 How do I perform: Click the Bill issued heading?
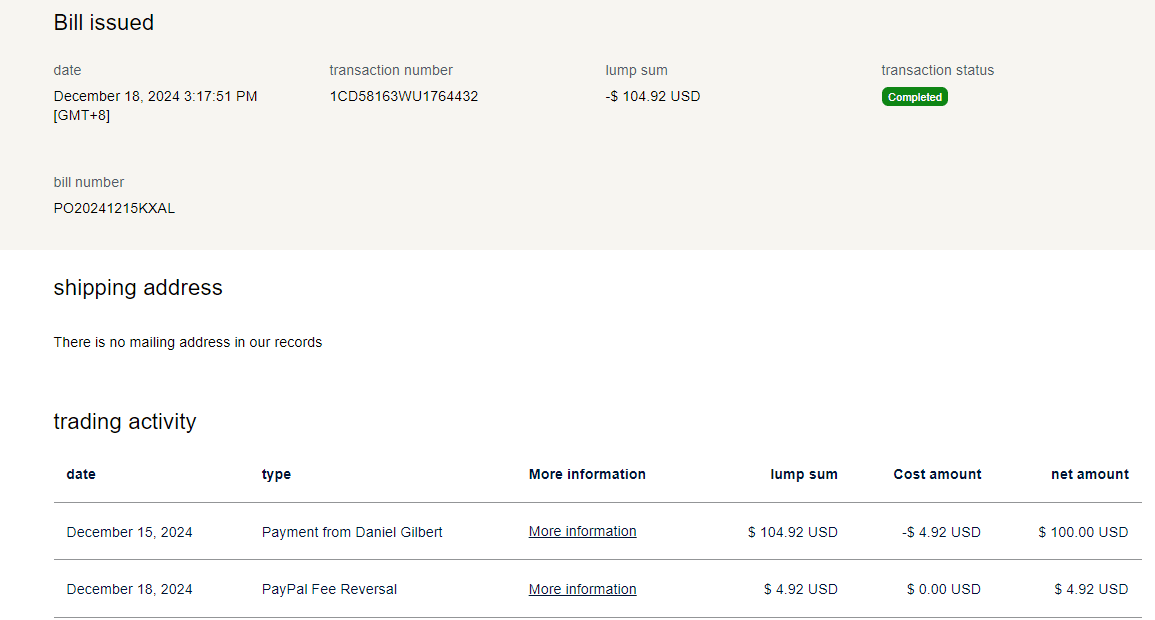[x=104, y=23]
